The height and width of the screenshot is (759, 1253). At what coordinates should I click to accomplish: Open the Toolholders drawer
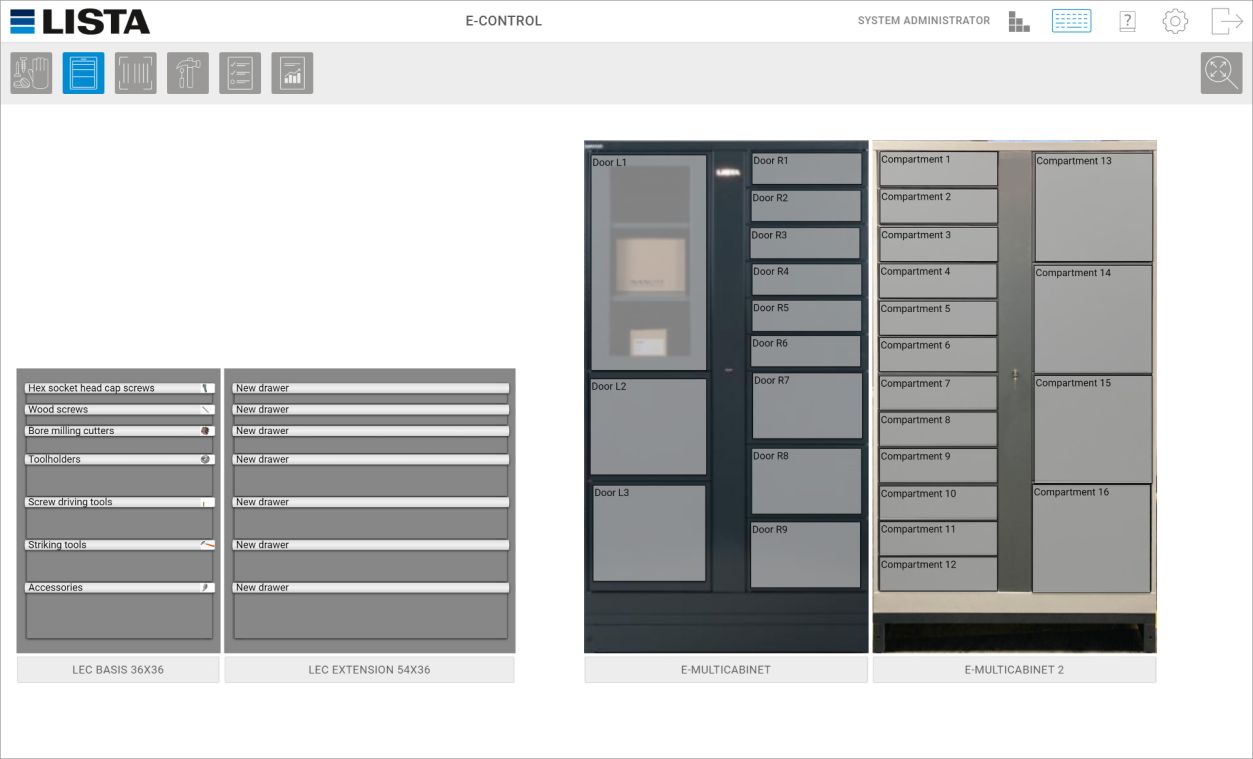tap(119, 460)
